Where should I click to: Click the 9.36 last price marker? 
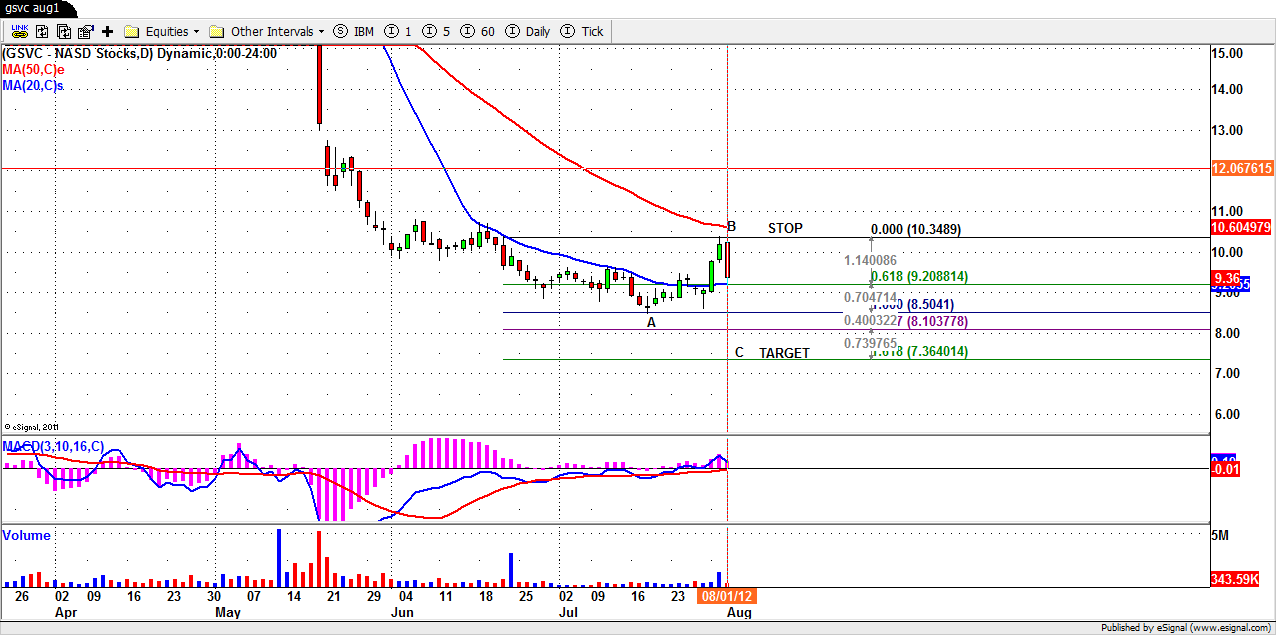[x=1227, y=278]
